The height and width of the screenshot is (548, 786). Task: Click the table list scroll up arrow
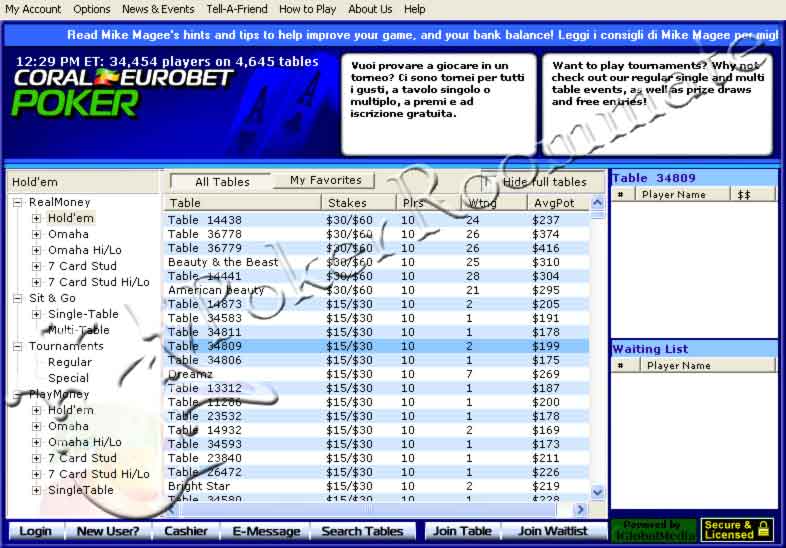point(598,203)
